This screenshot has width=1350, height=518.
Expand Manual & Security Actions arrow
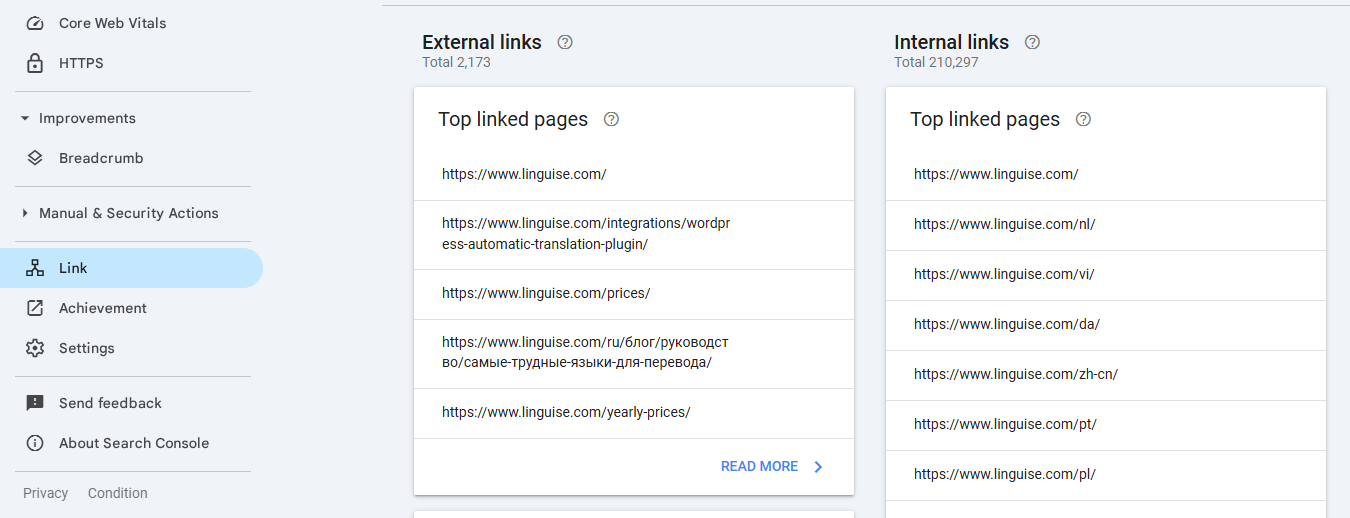coord(25,213)
